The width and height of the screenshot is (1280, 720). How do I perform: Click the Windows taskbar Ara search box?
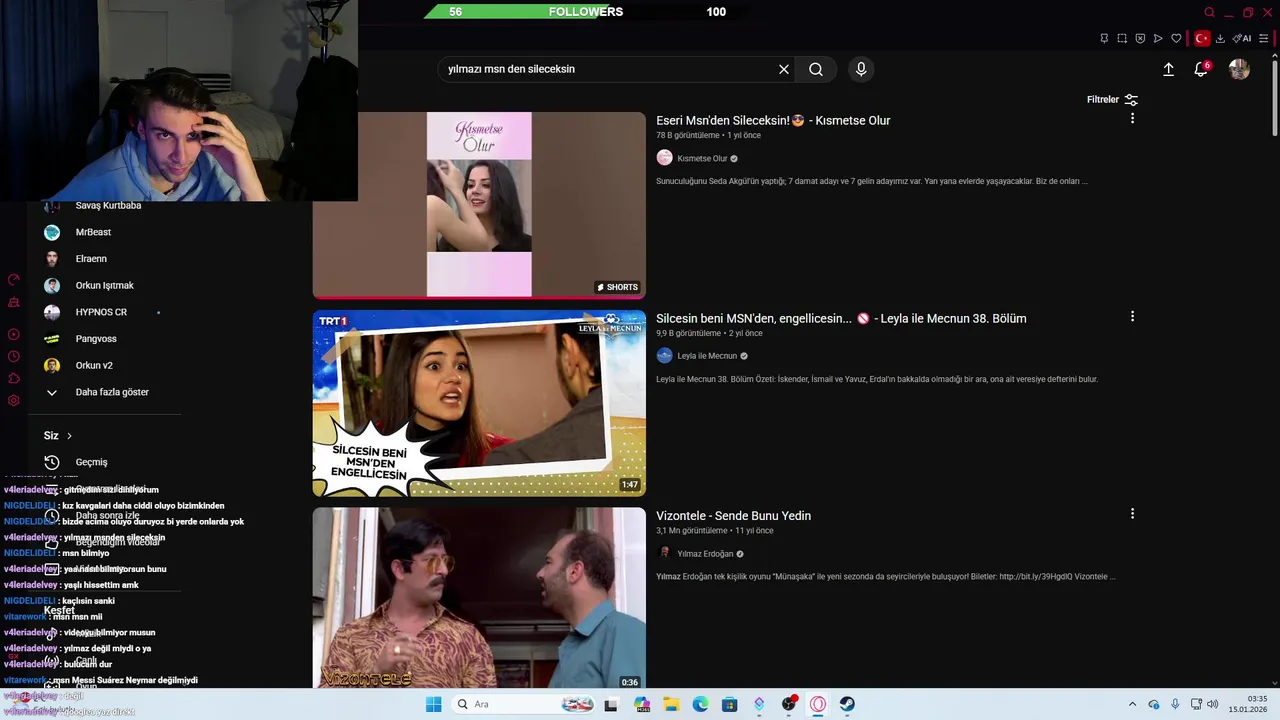[524, 704]
